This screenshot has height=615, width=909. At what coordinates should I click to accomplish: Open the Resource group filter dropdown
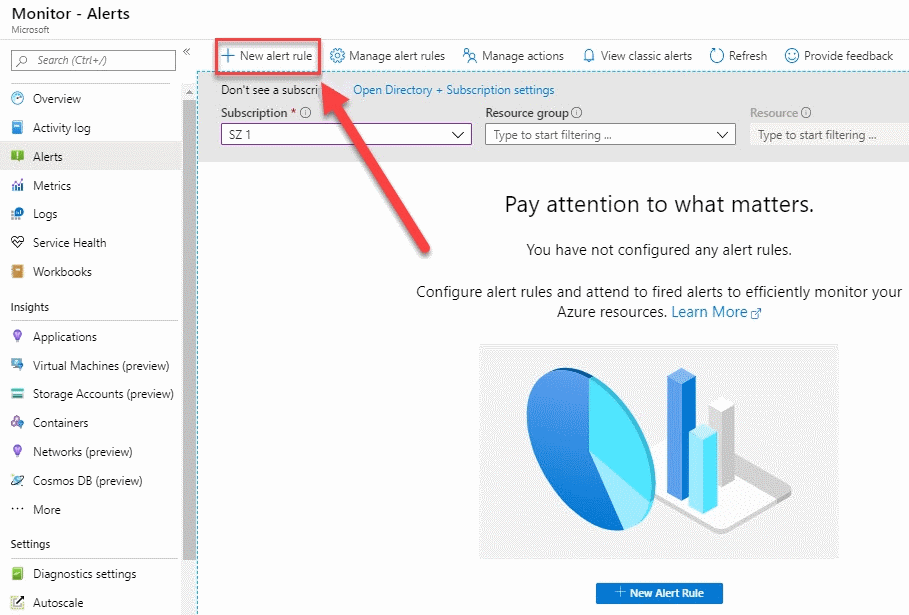tap(610, 134)
